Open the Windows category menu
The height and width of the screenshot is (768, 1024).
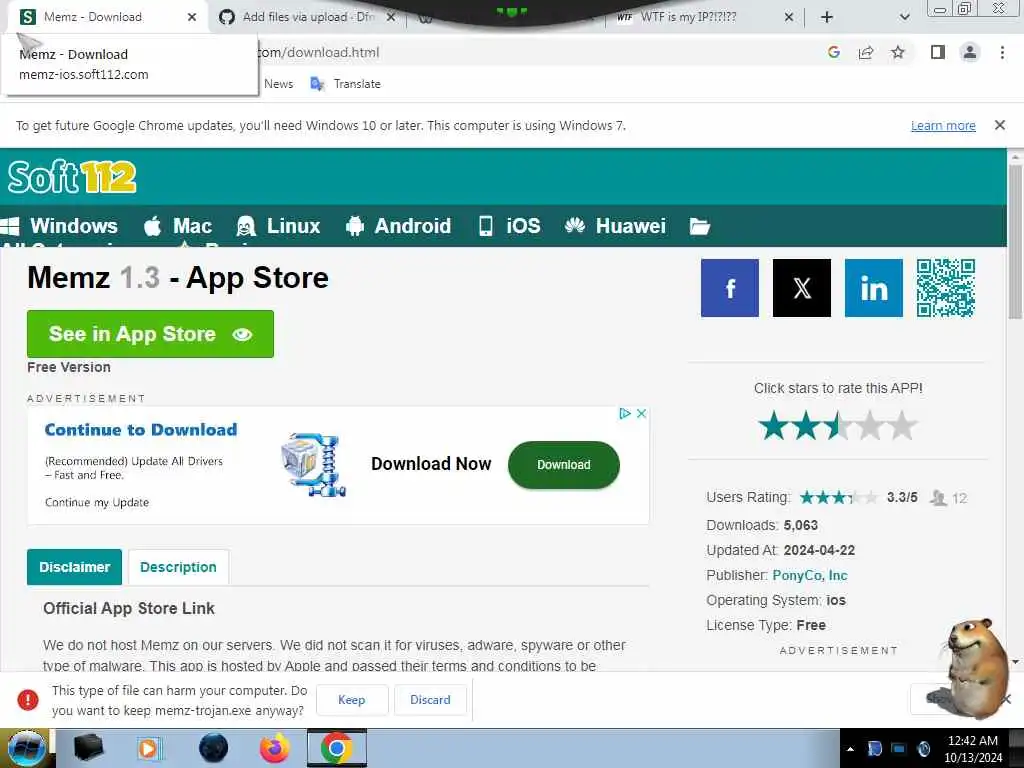pyautogui.click(x=59, y=226)
